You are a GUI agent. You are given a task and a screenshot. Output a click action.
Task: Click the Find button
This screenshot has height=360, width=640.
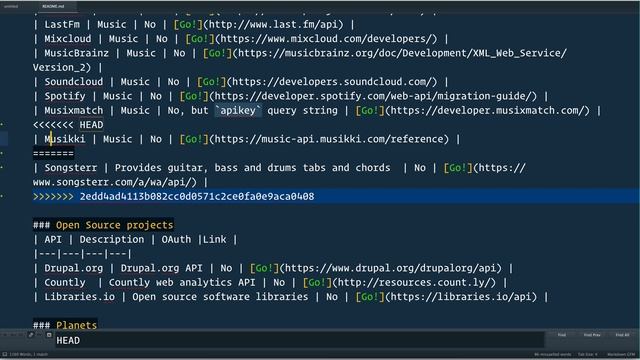(x=562, y=335)
